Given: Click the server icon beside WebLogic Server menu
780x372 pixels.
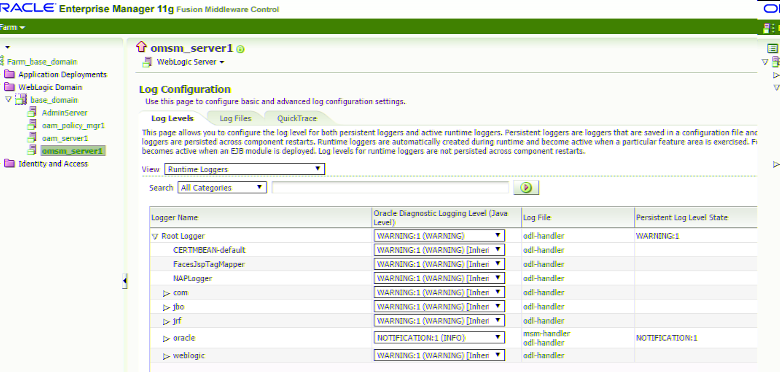Looking at the screenshot, I should point(147,62).
